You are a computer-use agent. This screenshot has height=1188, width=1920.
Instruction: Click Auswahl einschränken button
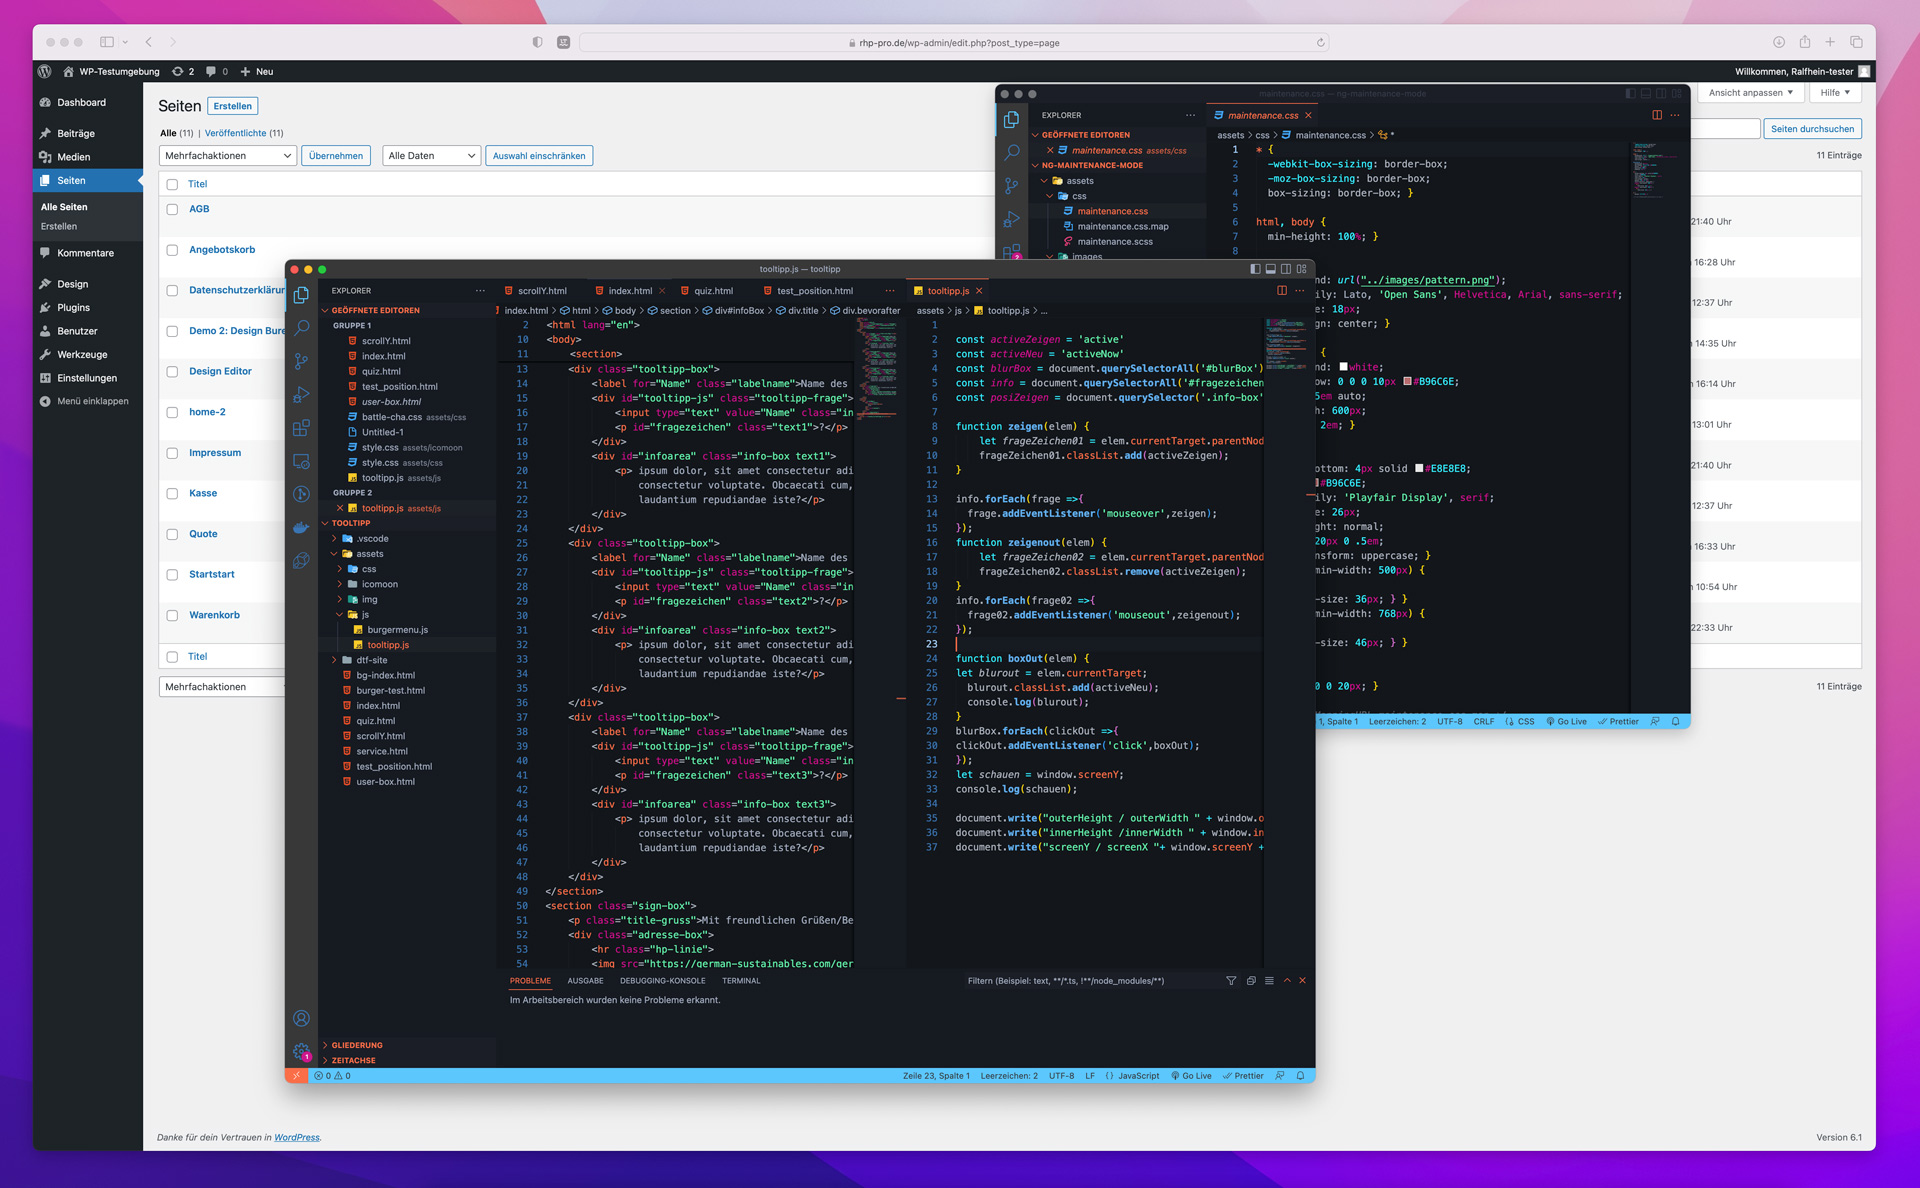(x=539, y=156)
